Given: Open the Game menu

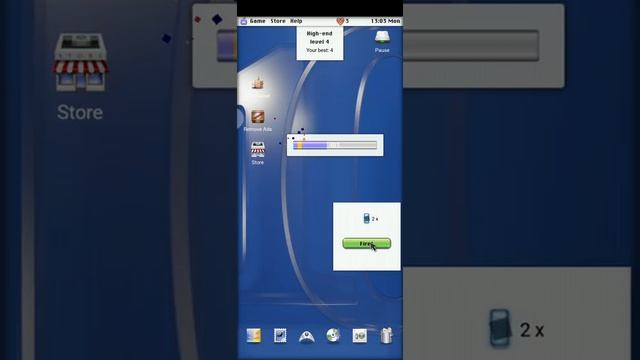Looking at the screenshot, I should 258,21.
